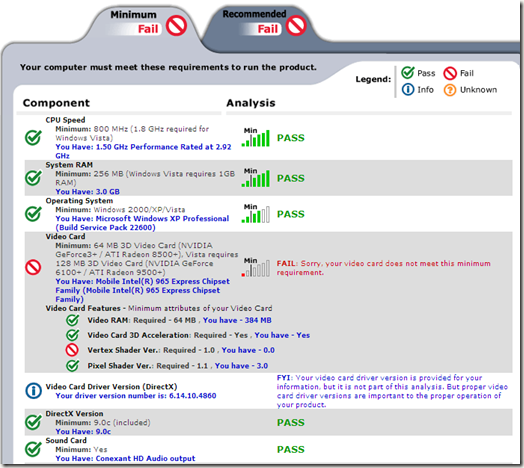Image resolution: width=524 pixels, height=468 pixels.
Task: Click the PASS result for DirectX Version
Action: [x=291, y=423]
